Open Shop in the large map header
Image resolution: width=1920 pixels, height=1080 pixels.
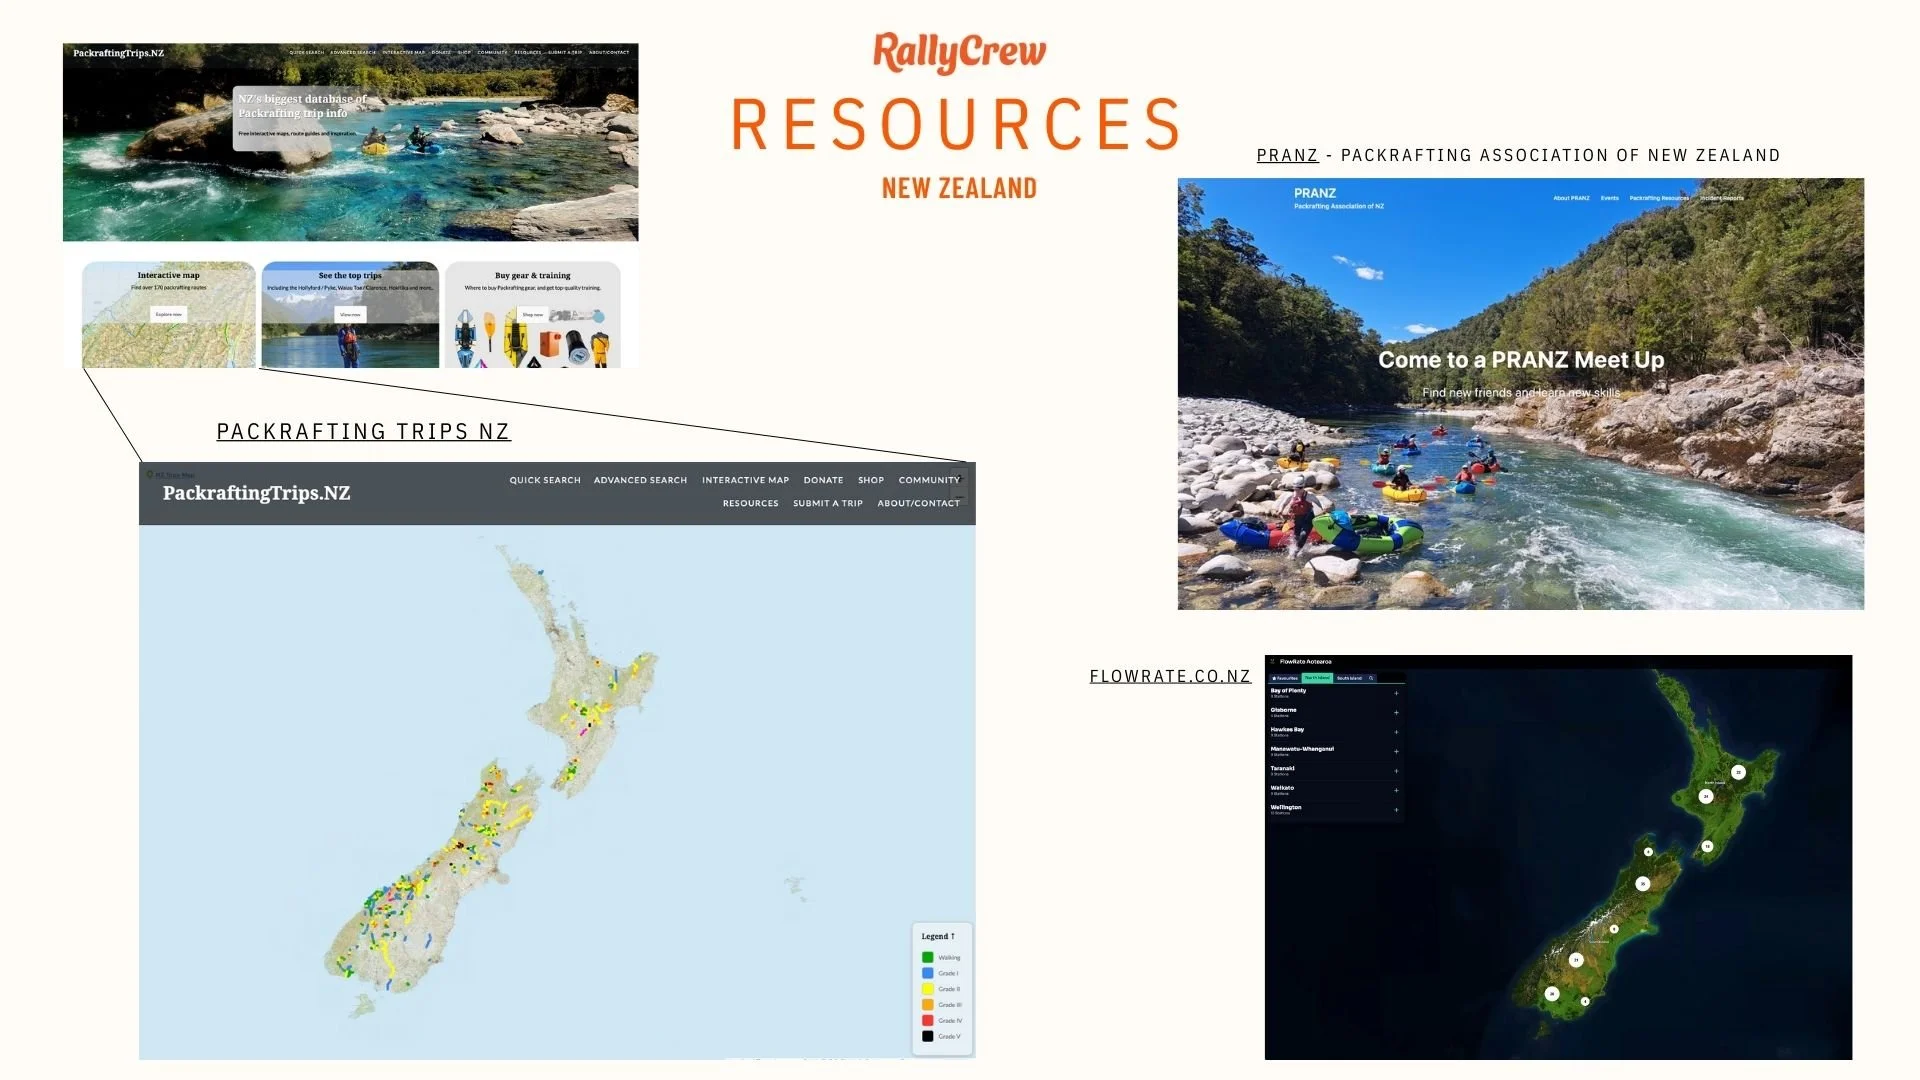click(871, 480)
